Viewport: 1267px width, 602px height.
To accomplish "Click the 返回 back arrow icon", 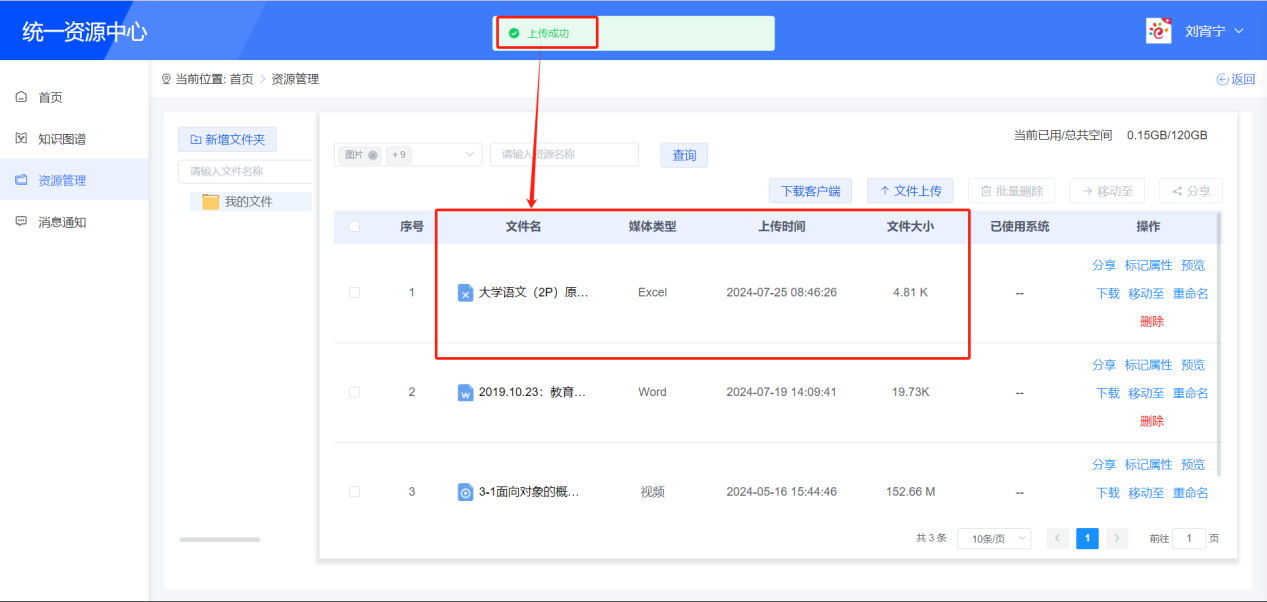I will click(x=1222, y=80).
